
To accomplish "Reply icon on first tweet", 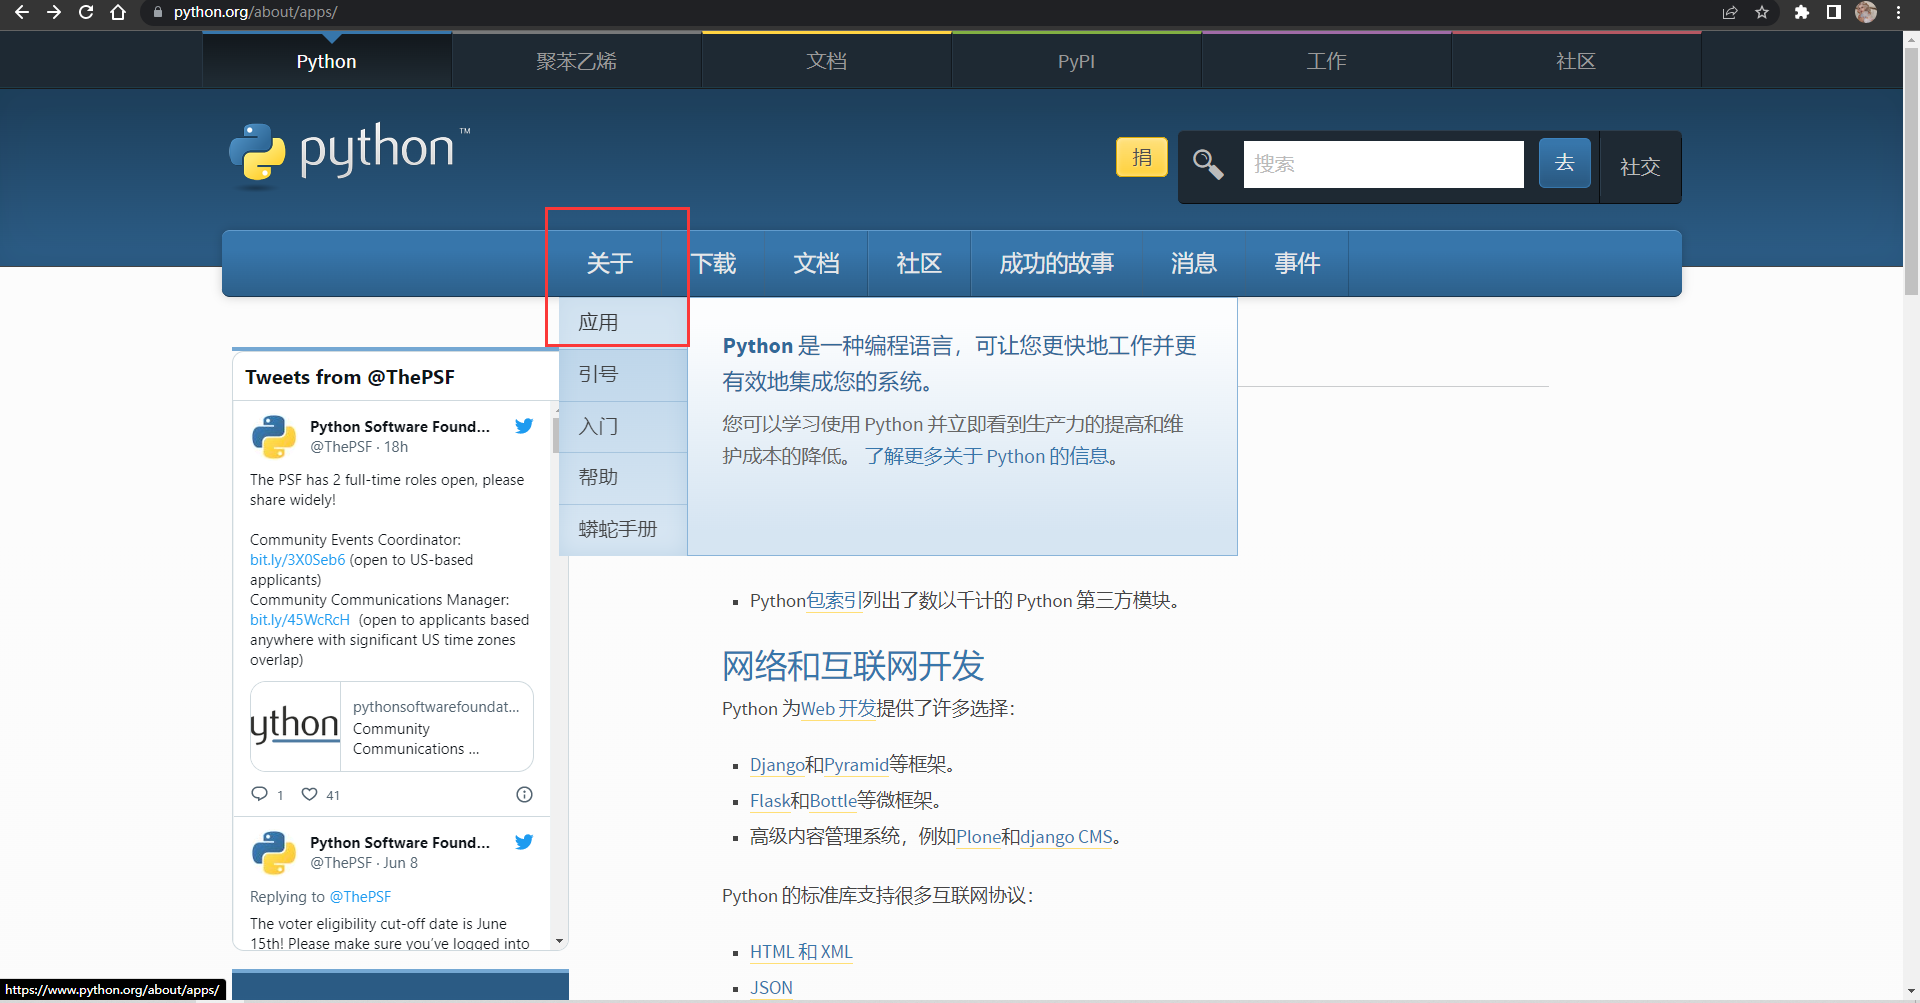I will (260, 794).
